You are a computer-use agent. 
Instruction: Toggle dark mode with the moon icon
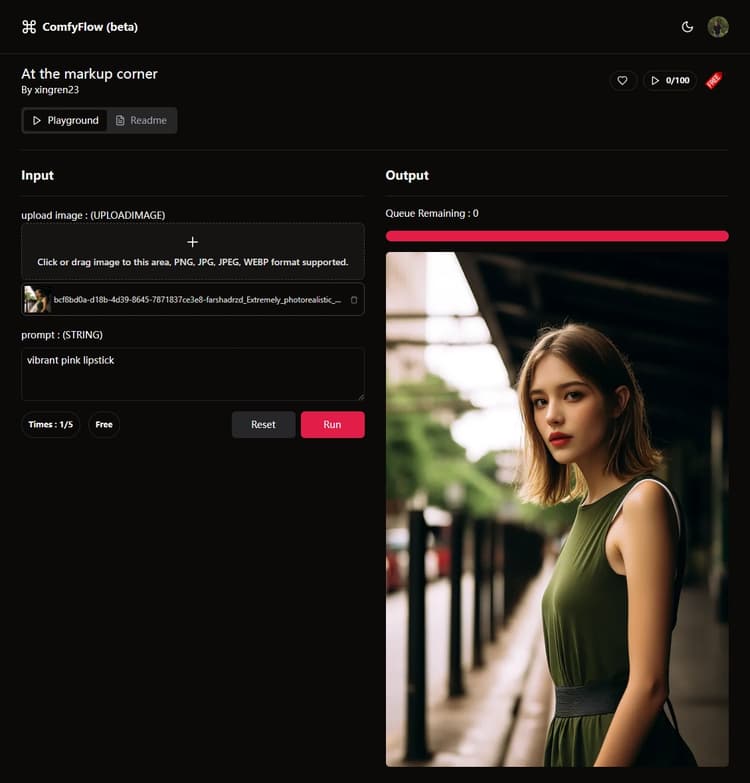tap(687, 27)
